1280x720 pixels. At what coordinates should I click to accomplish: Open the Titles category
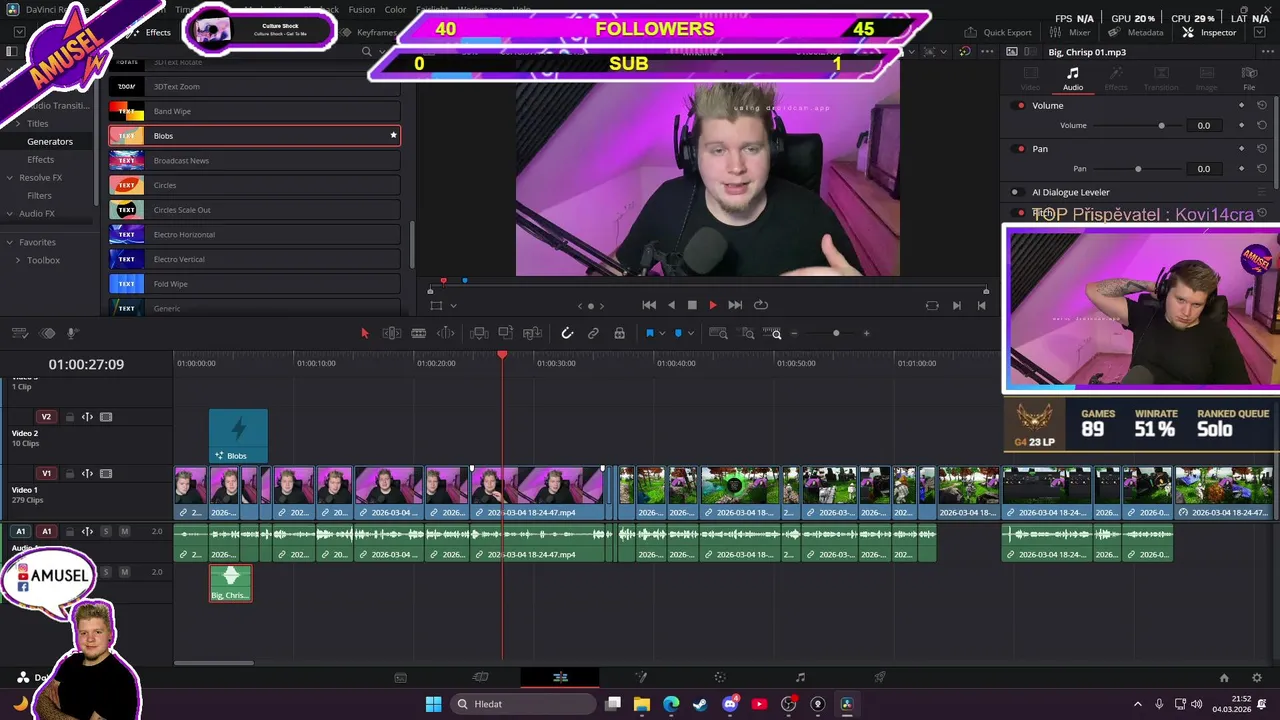click(37, 123)
